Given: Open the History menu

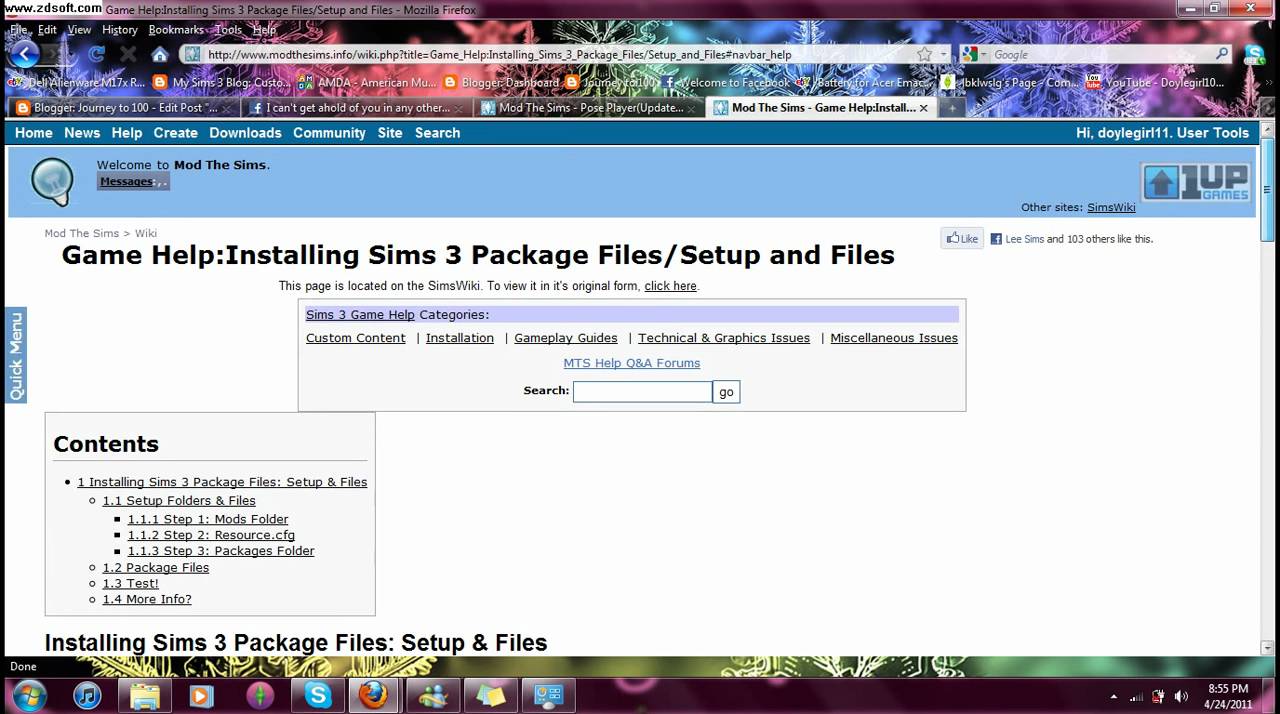Looking at the screenshot, I should (120, 30).
